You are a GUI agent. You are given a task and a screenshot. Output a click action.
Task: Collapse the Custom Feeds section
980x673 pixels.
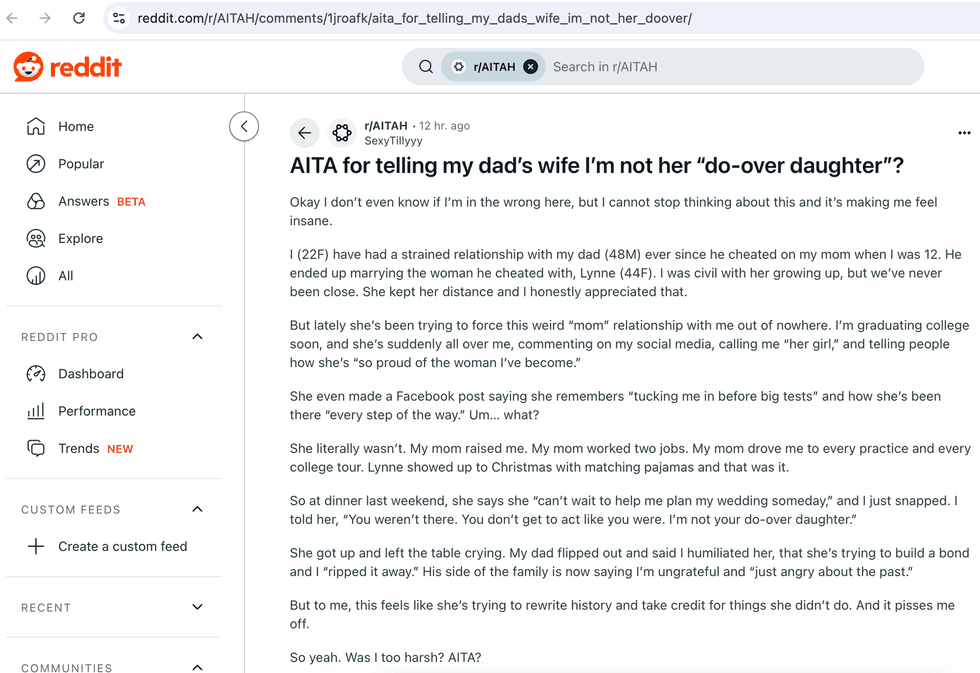(x=198, y=509)
